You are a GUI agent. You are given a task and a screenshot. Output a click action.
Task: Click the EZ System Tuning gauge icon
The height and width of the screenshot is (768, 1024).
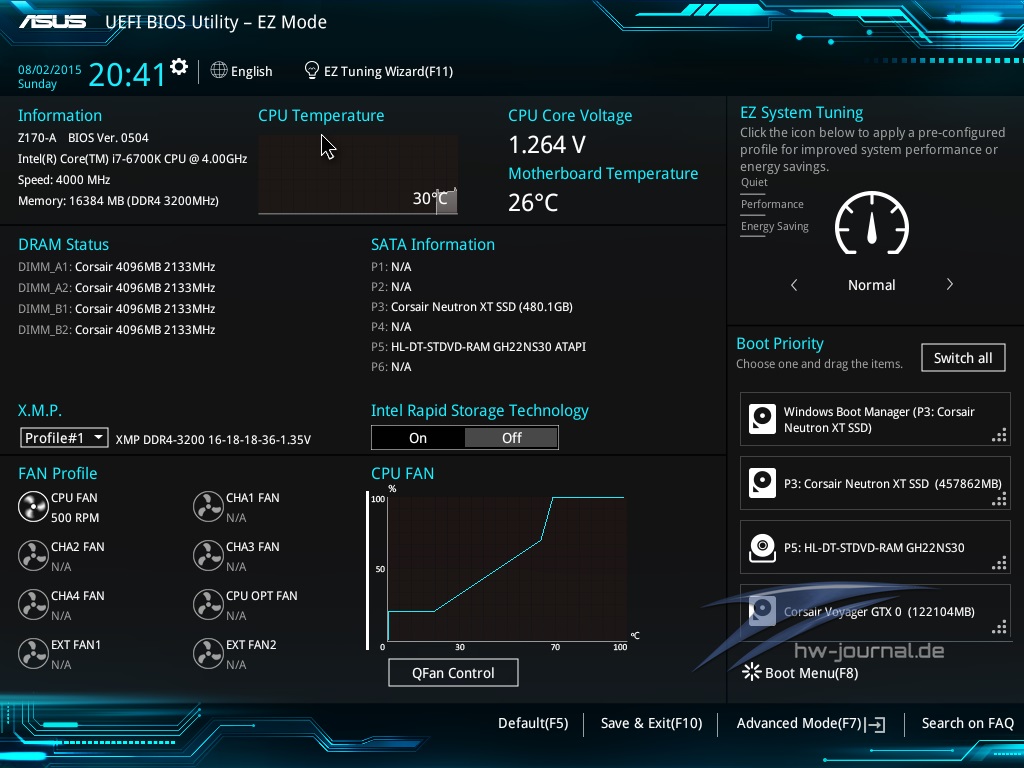(x=871, y=223)
